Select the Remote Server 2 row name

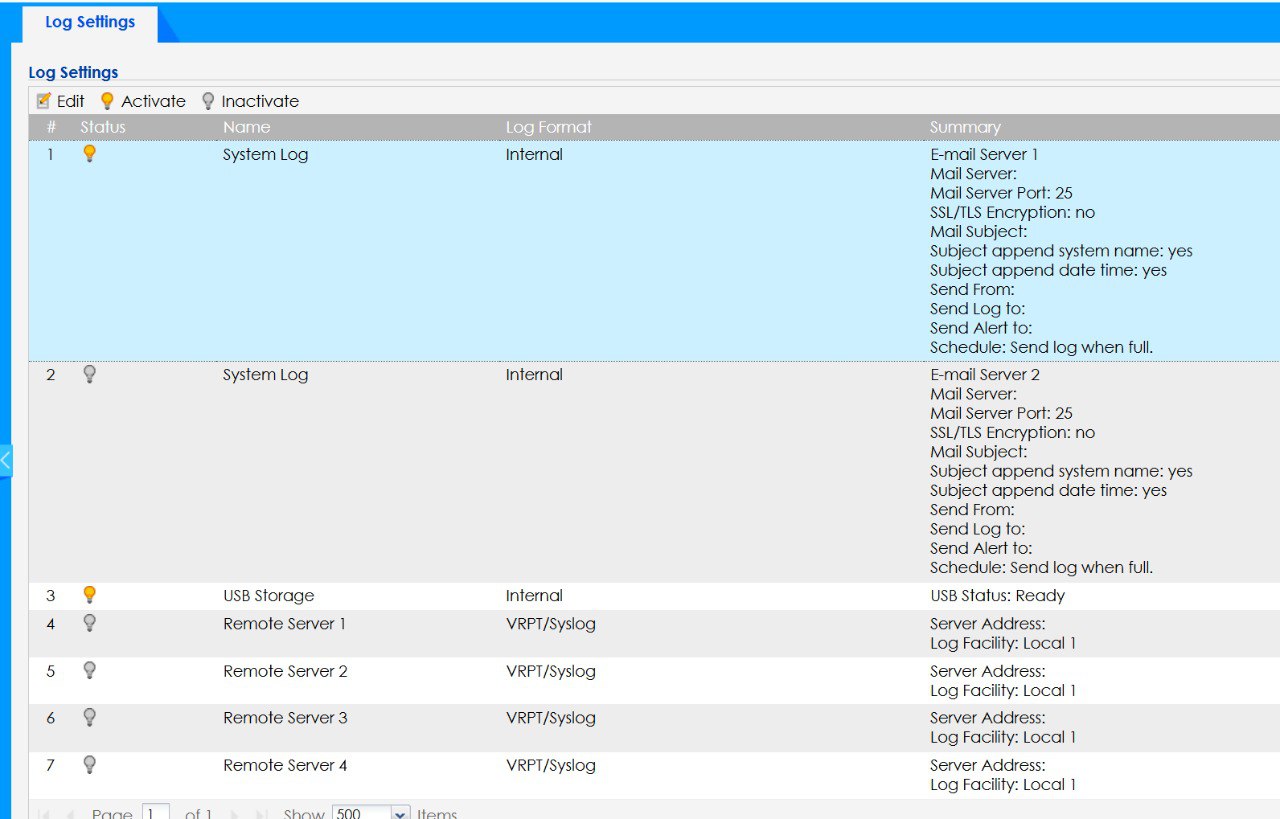[x=285, y=670]
